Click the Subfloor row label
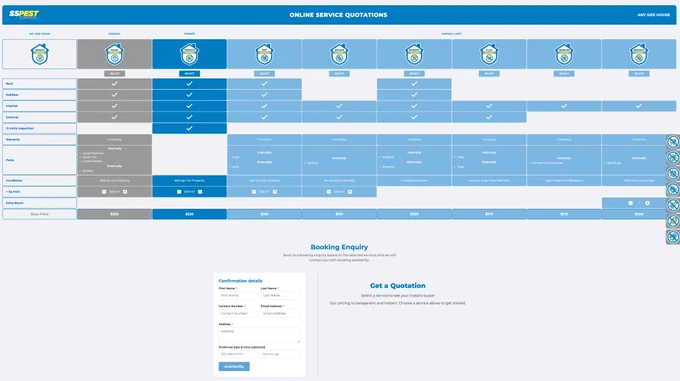 (39, 94)
